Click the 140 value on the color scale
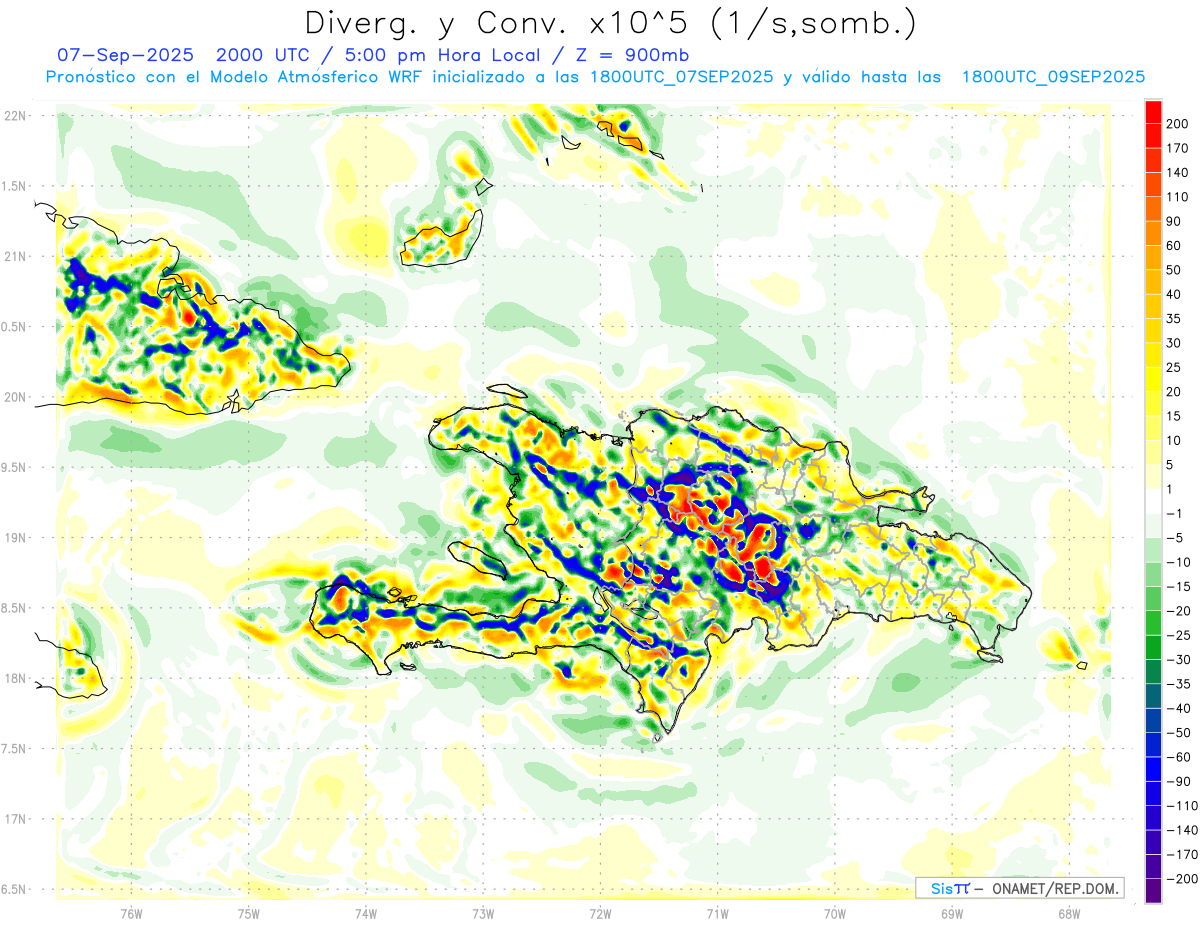1200x927 pixels. click(x=1179, y=173)
